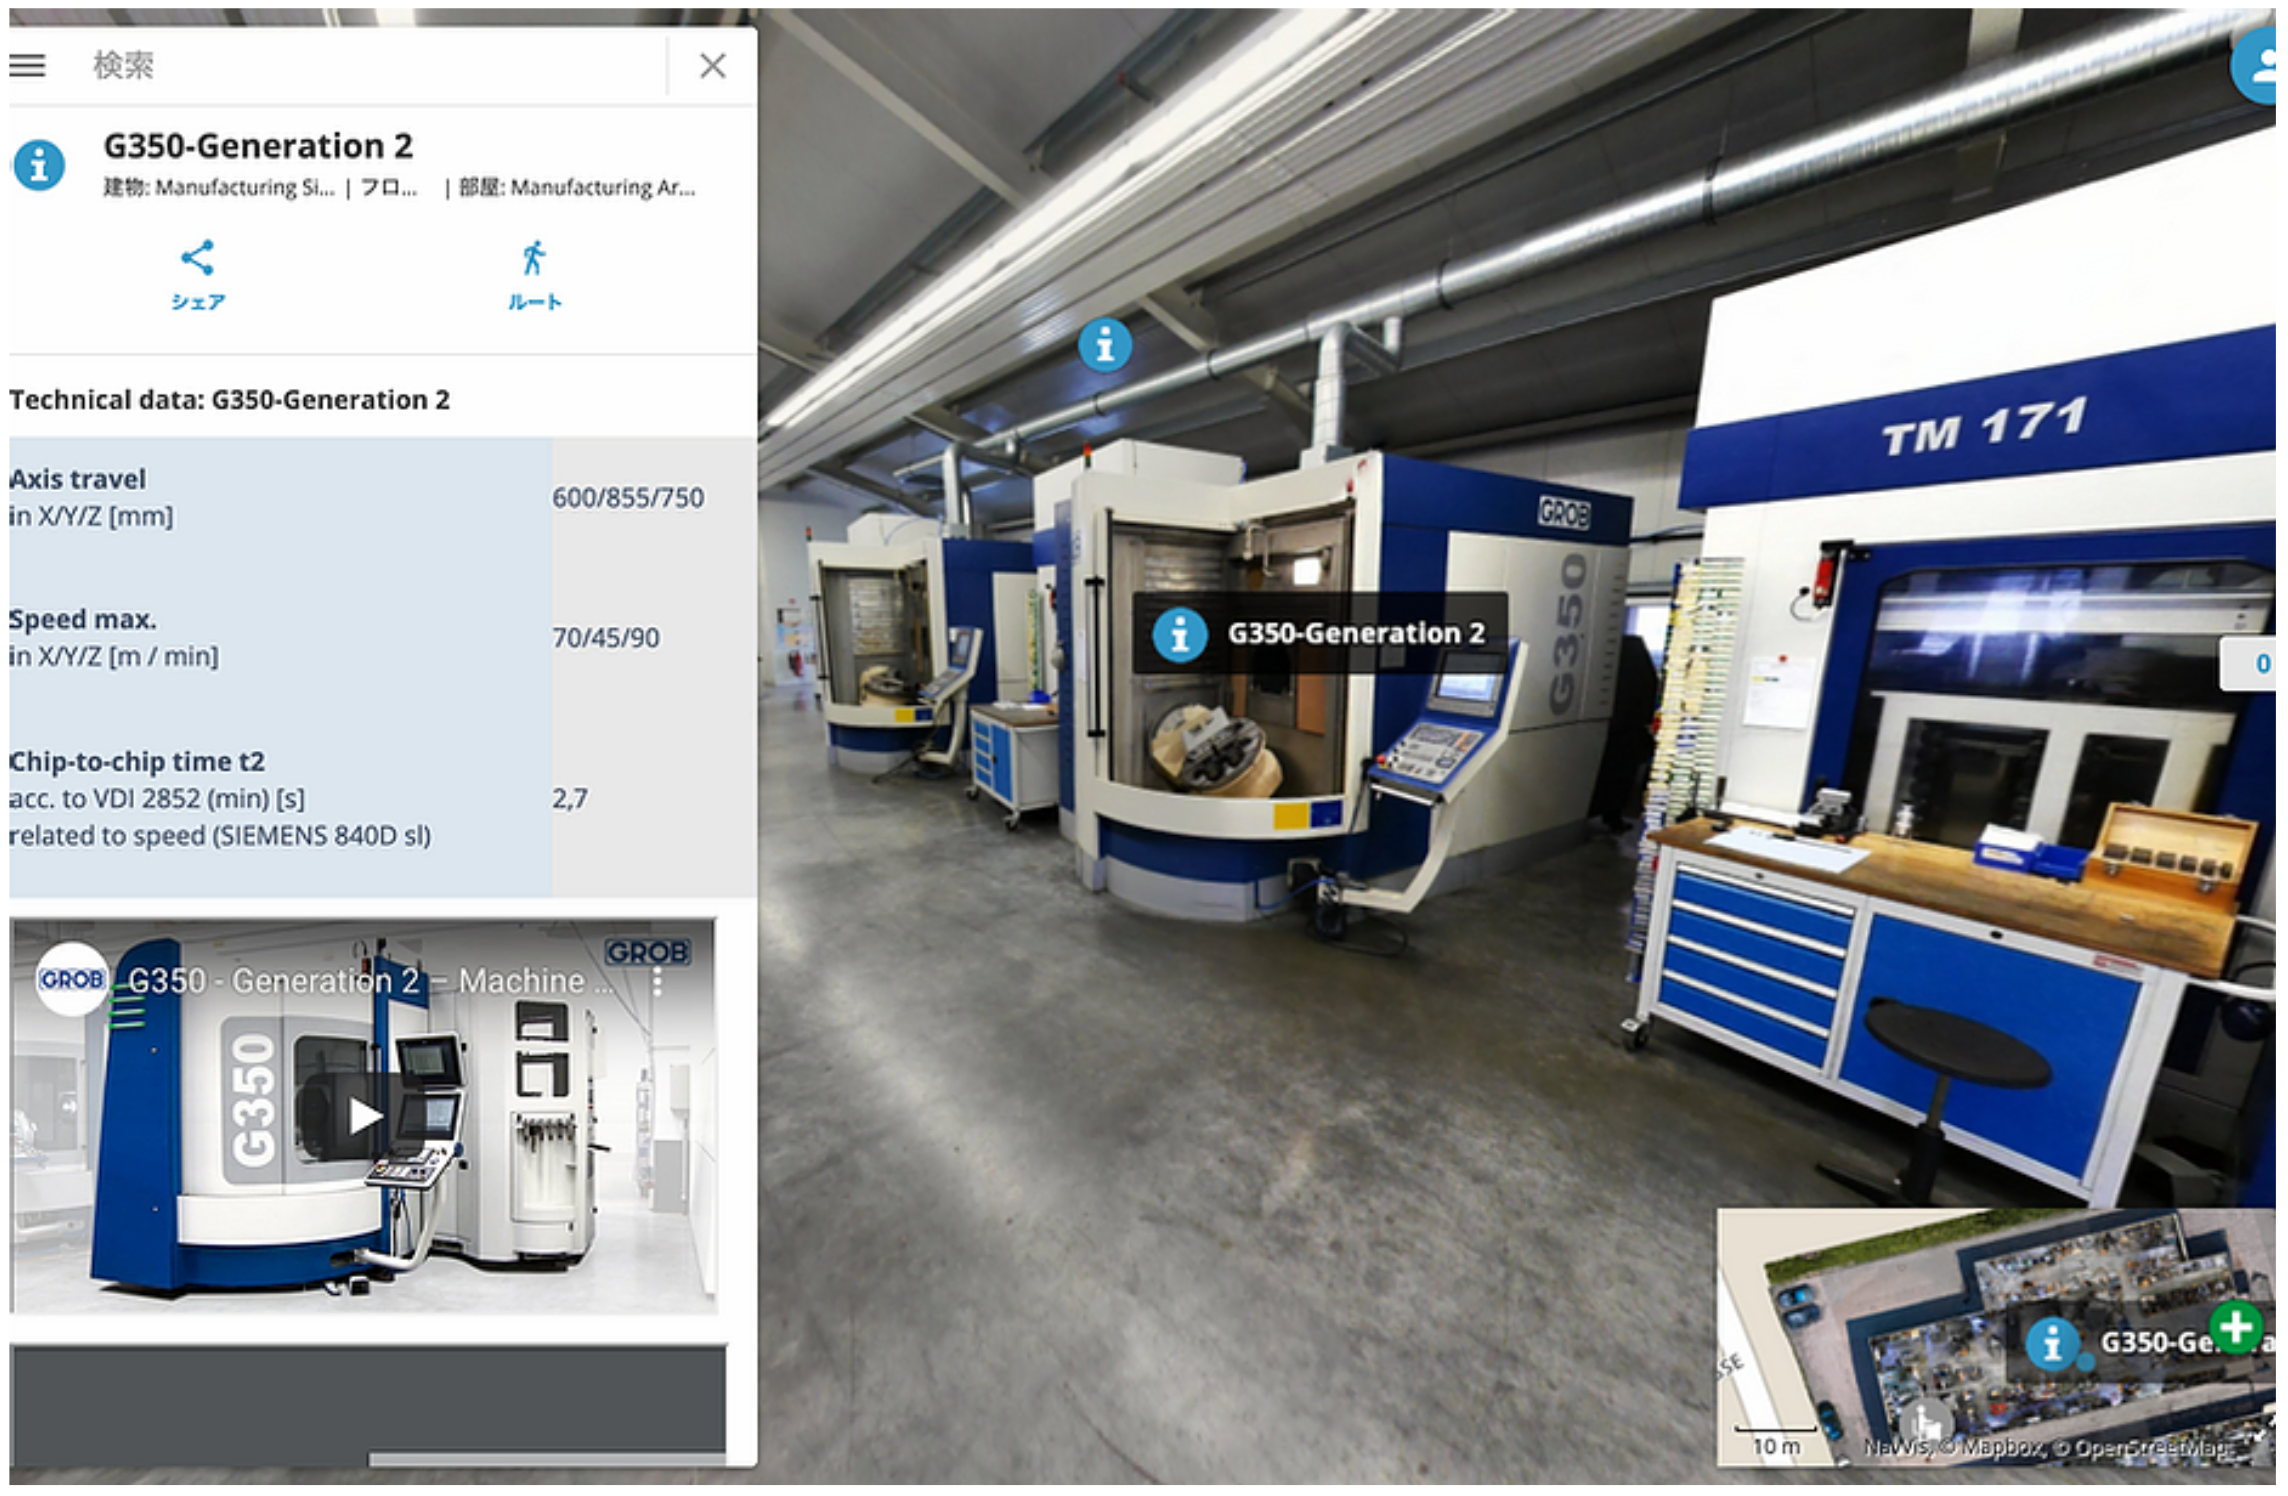Click the blue info icon beside the G350-Generation 2 title
The image size is (2288, 1496).
(39, 165)
